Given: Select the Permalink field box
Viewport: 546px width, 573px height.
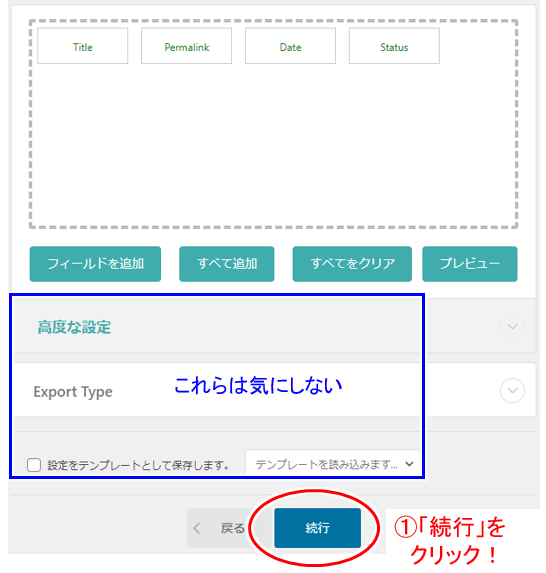Looking at the screenshot, I should point(186,46).
